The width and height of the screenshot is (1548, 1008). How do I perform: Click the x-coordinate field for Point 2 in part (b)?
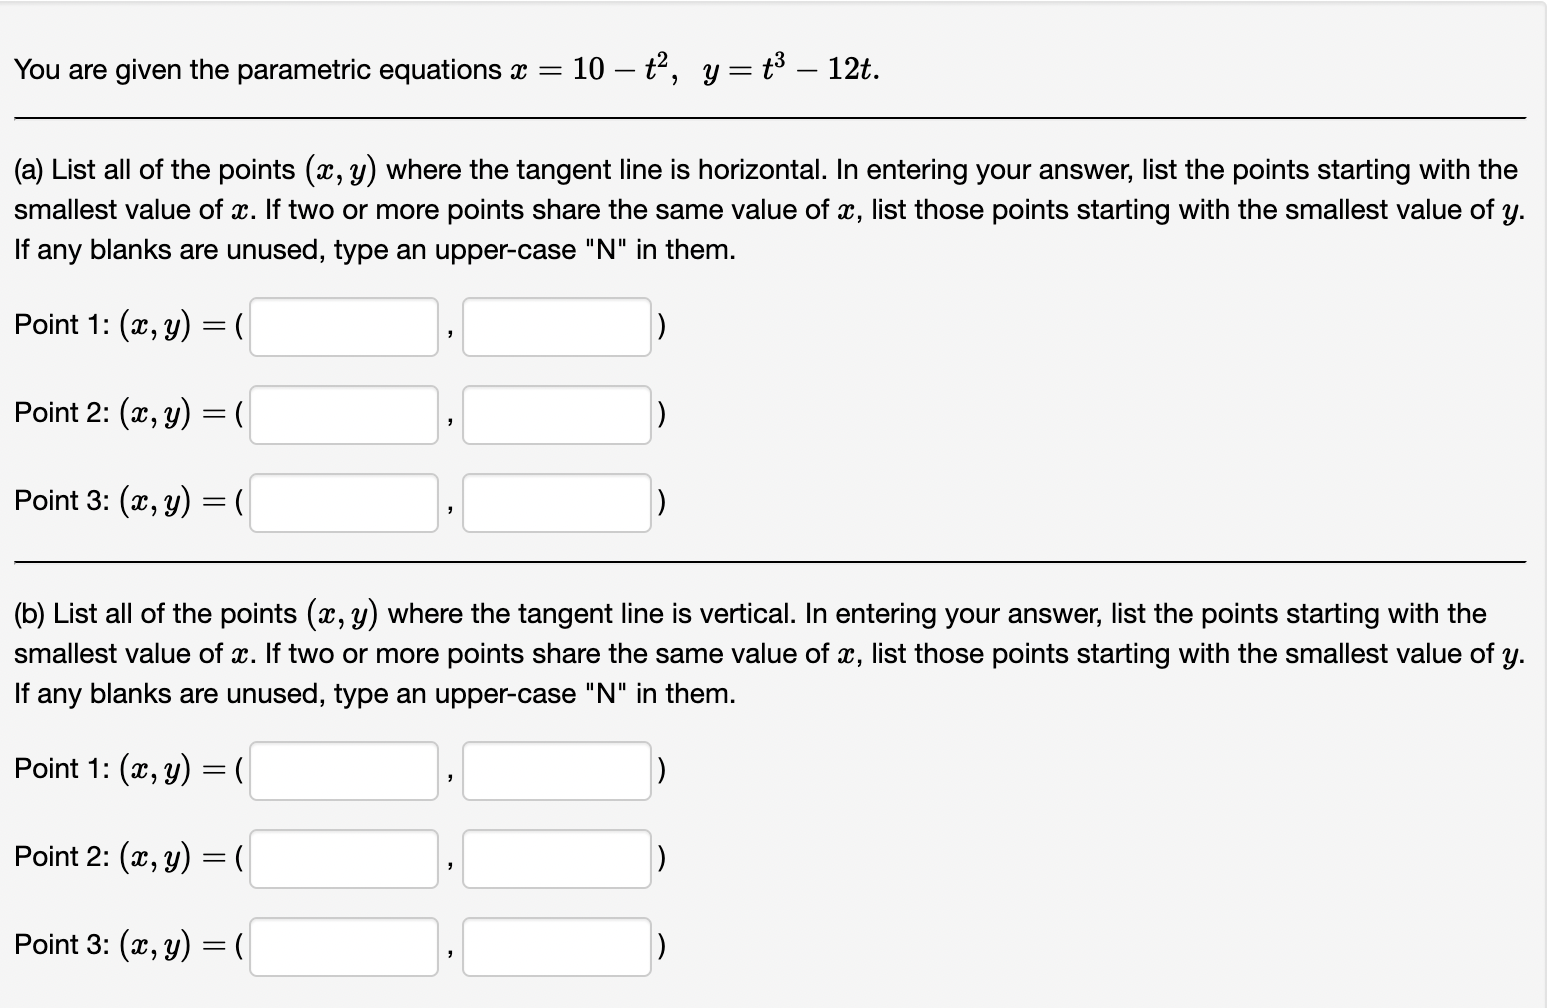[343, 858]
